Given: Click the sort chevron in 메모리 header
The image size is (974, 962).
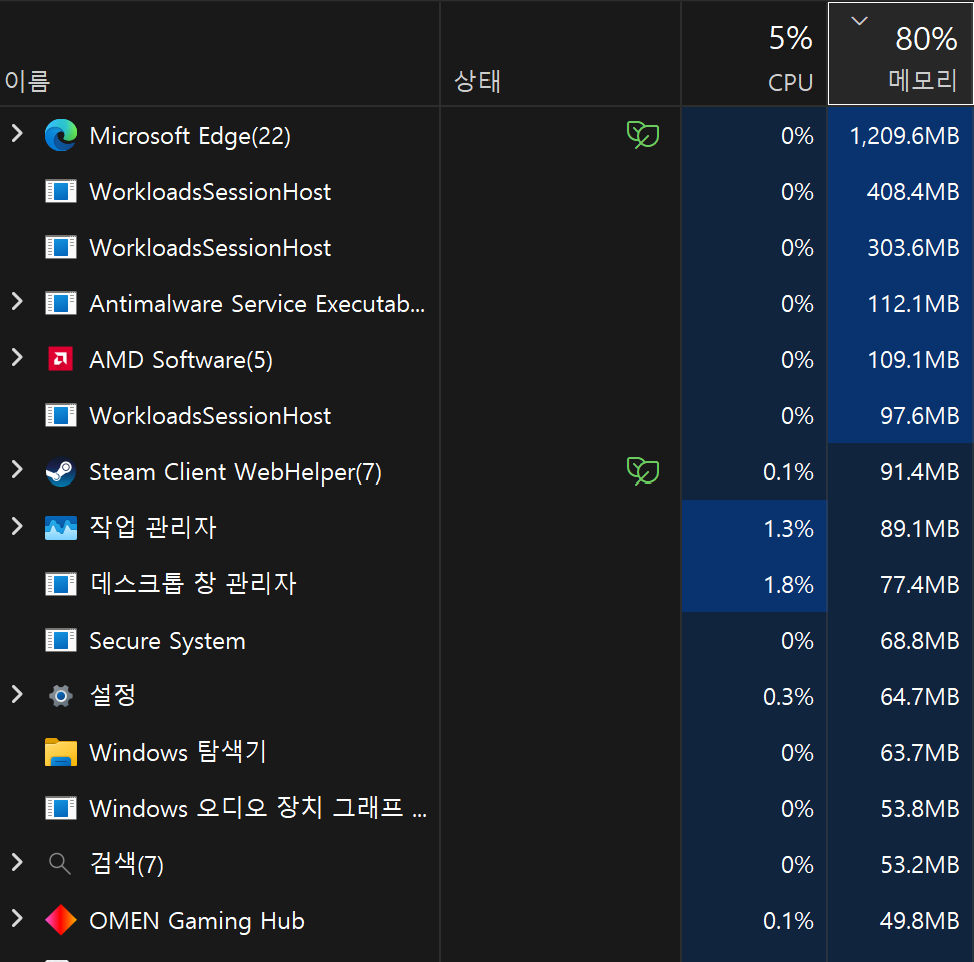Looking at the screenshot, I should 859,21.
